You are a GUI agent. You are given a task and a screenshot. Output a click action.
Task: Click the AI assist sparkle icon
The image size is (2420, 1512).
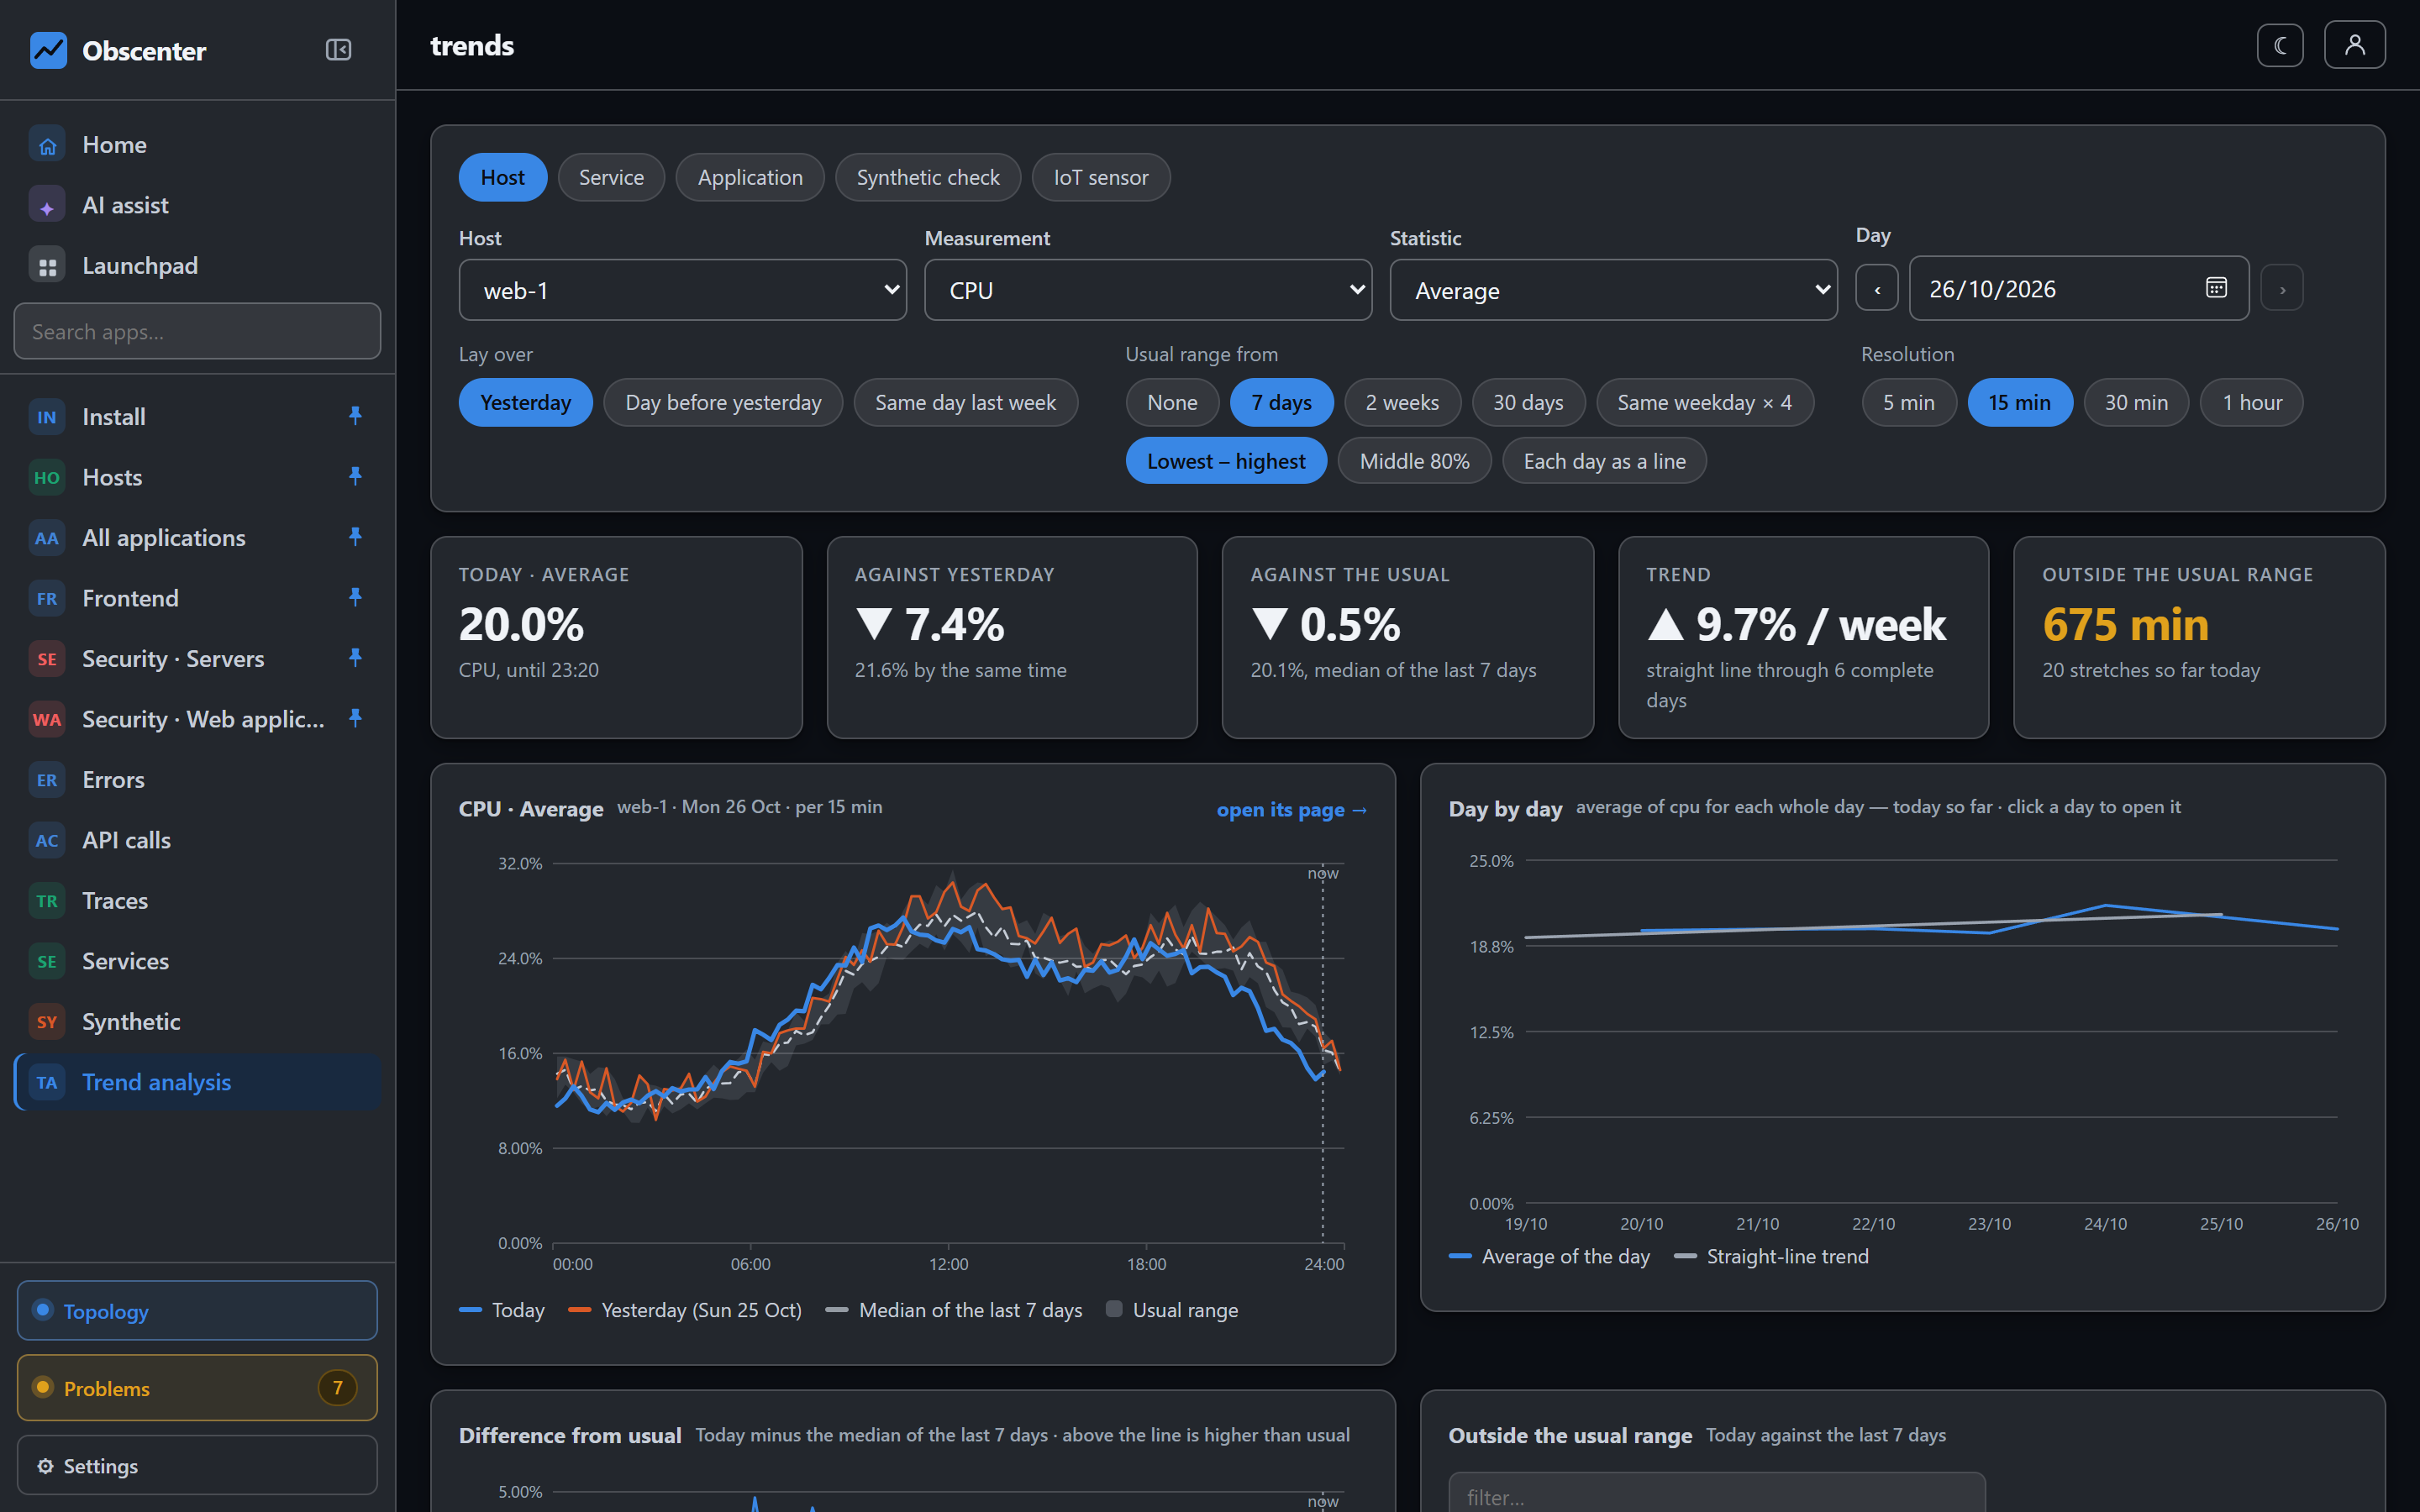[x=47, y=205]
